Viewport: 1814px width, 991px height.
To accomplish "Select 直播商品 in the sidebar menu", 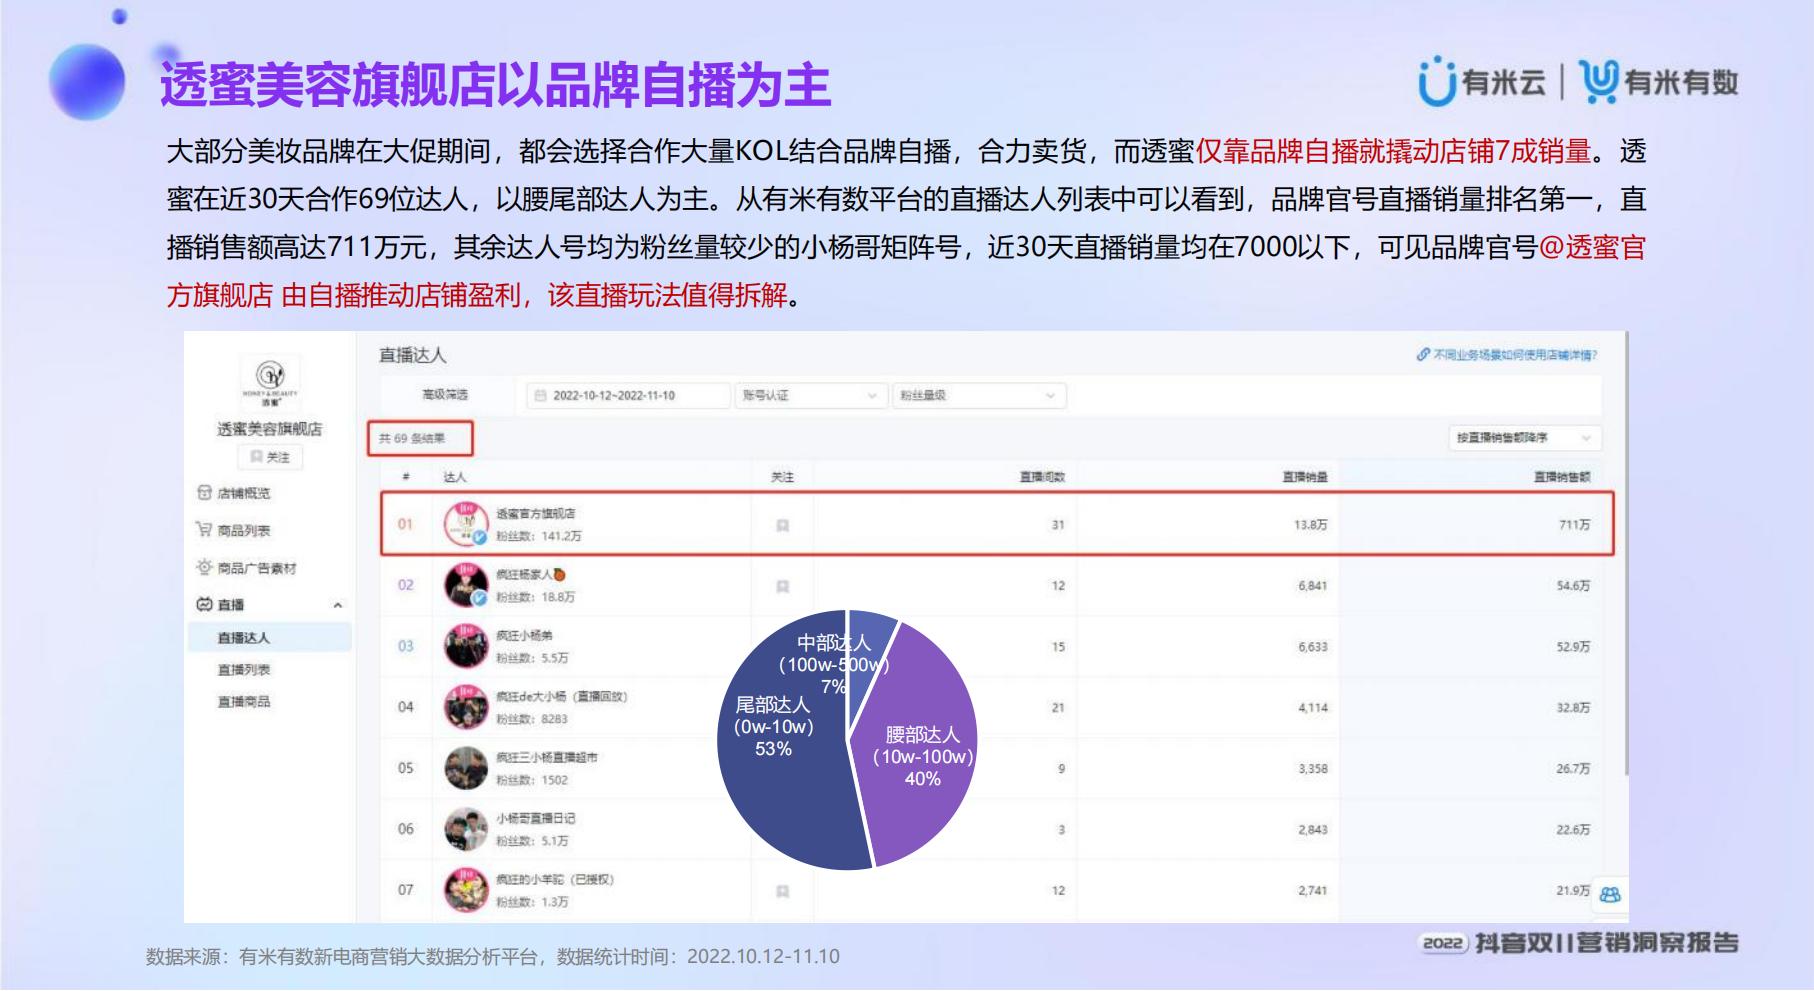I will (244, 702).
